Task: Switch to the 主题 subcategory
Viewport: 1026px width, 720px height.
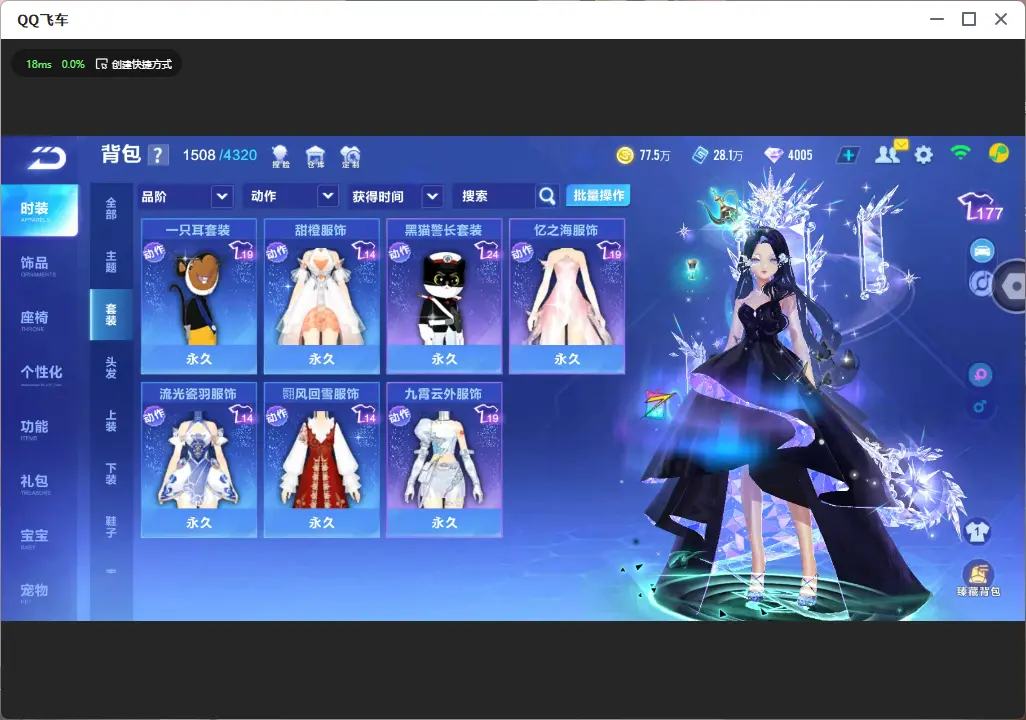Action: click(111, 262)
